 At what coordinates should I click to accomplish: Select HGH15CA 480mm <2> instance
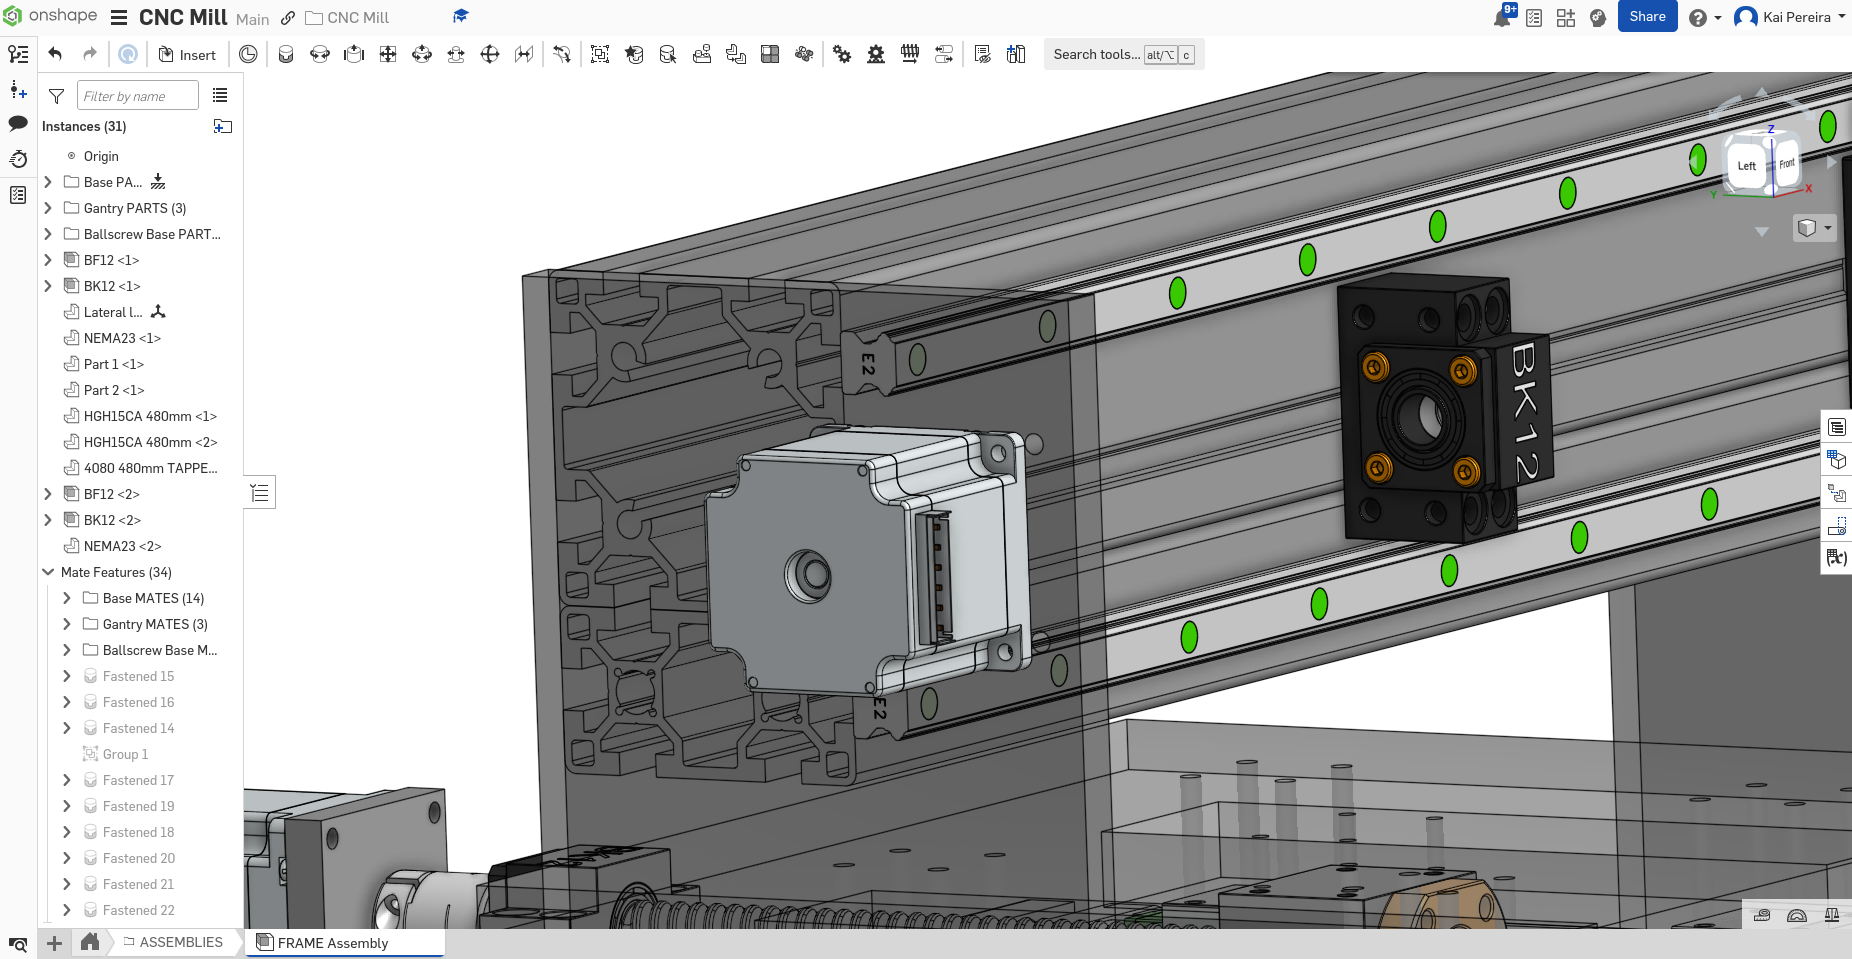[150, 442]
